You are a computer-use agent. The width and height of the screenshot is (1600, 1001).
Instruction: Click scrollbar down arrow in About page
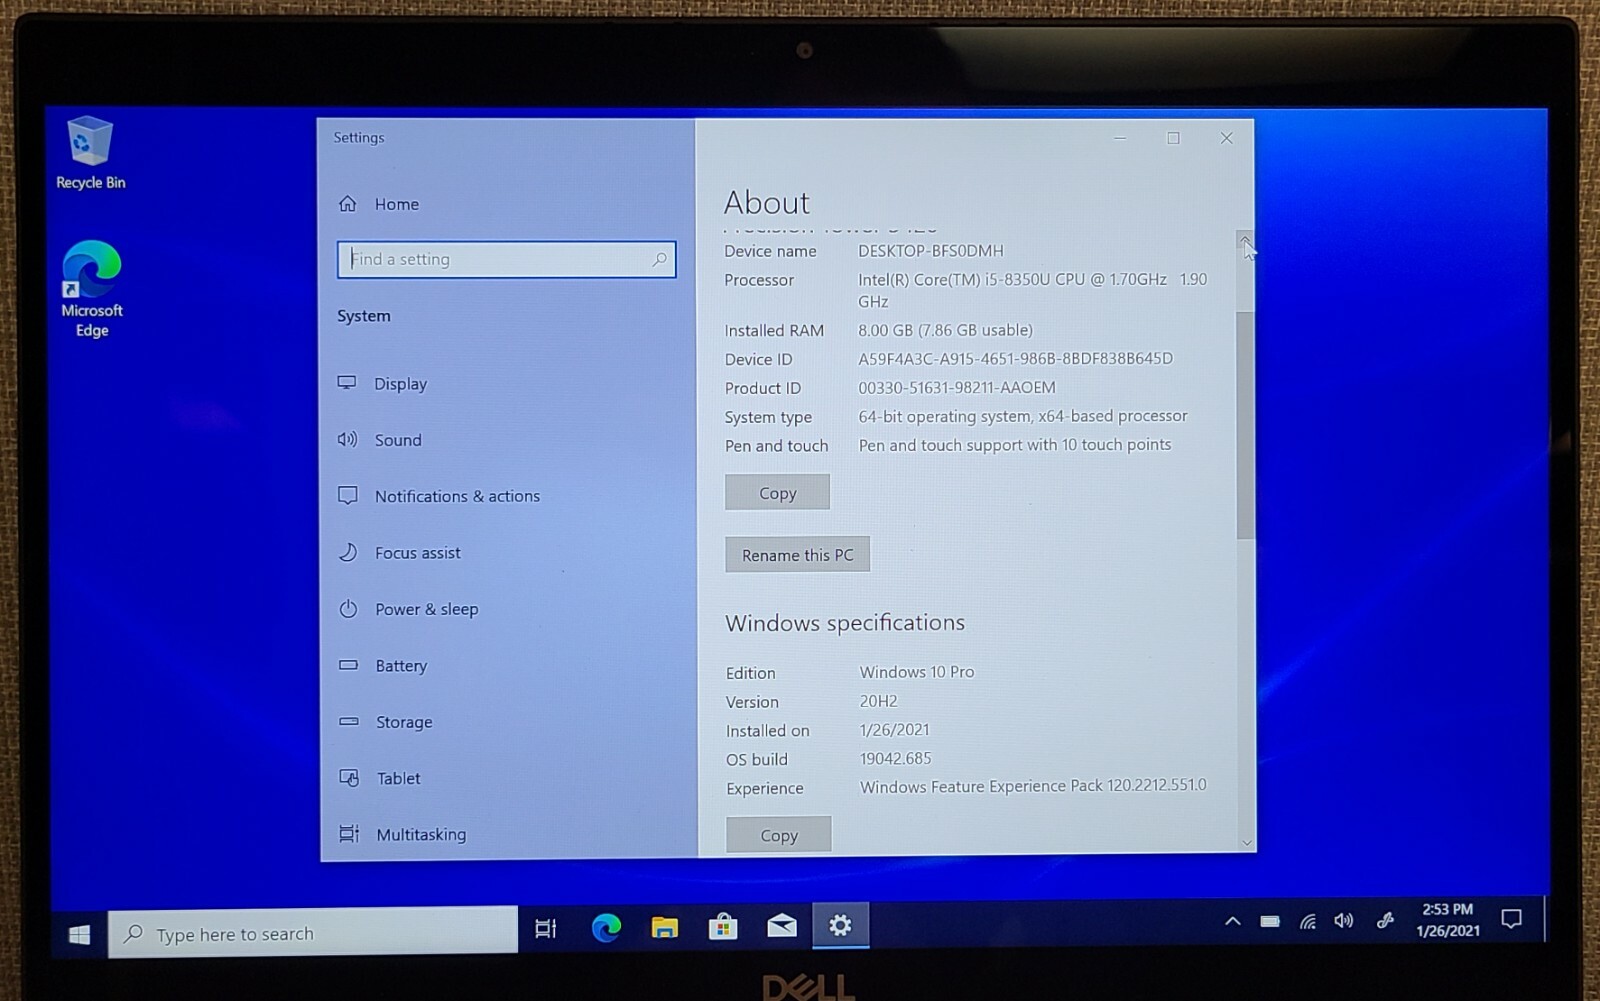tap(1246, 842)
